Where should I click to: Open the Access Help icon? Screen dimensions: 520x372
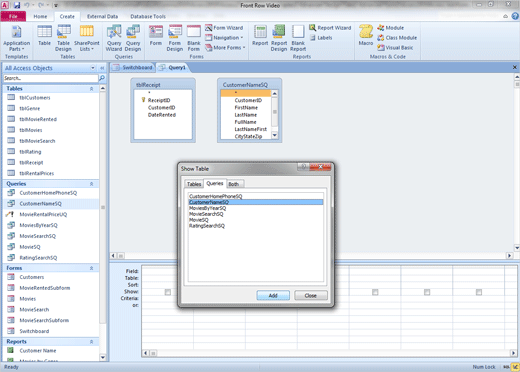coord(515,16)
